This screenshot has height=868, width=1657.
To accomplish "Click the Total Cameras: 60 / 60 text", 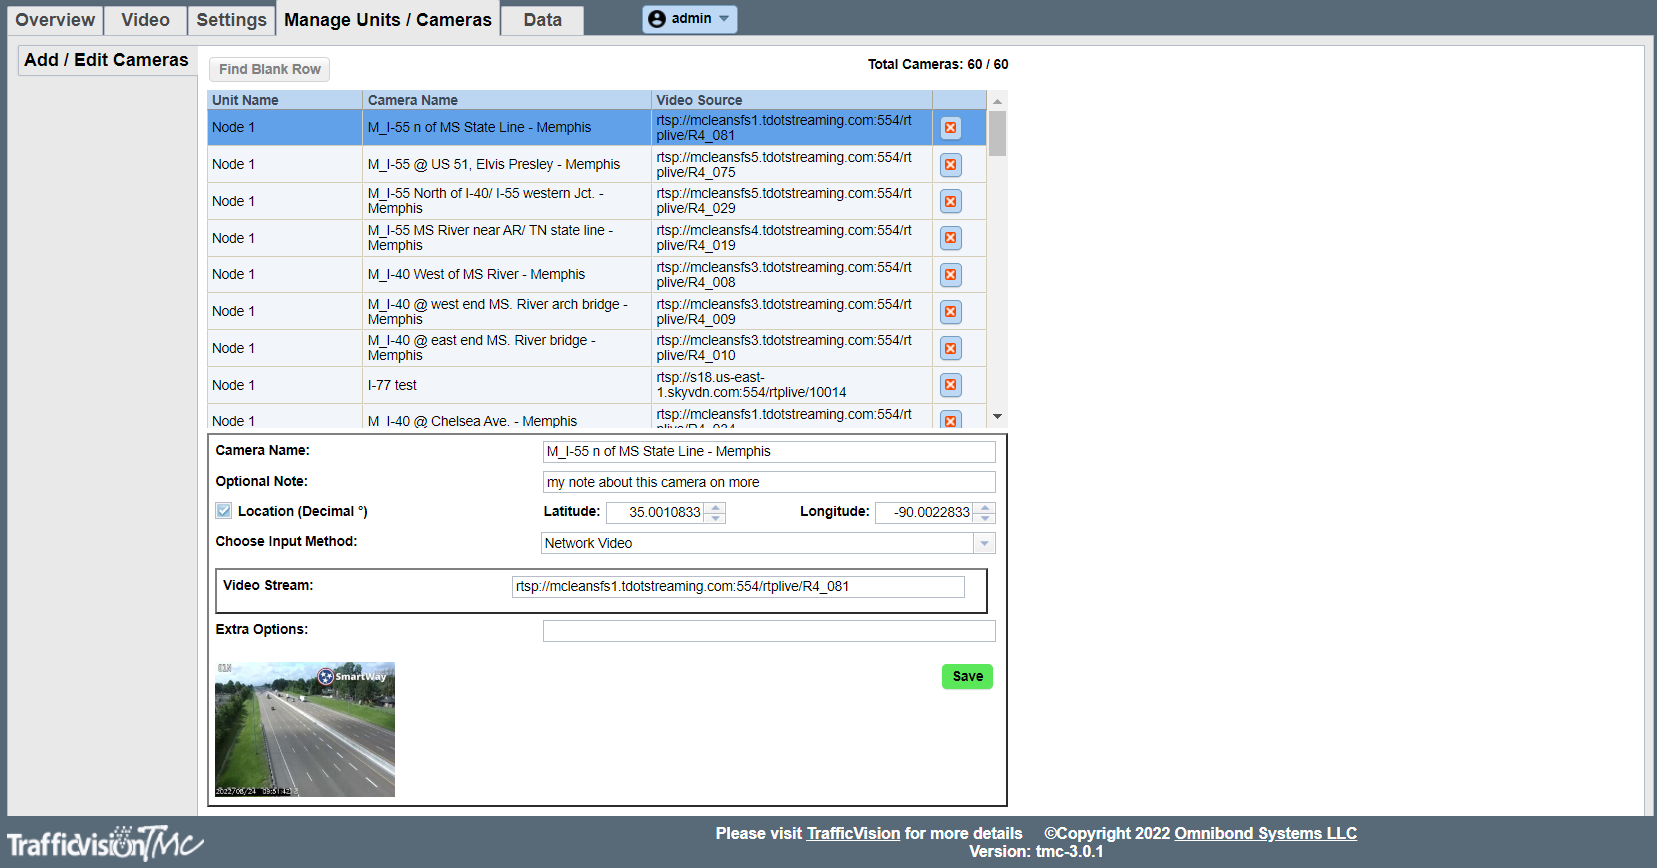I will pyautogui.click(x=938, y=64).
